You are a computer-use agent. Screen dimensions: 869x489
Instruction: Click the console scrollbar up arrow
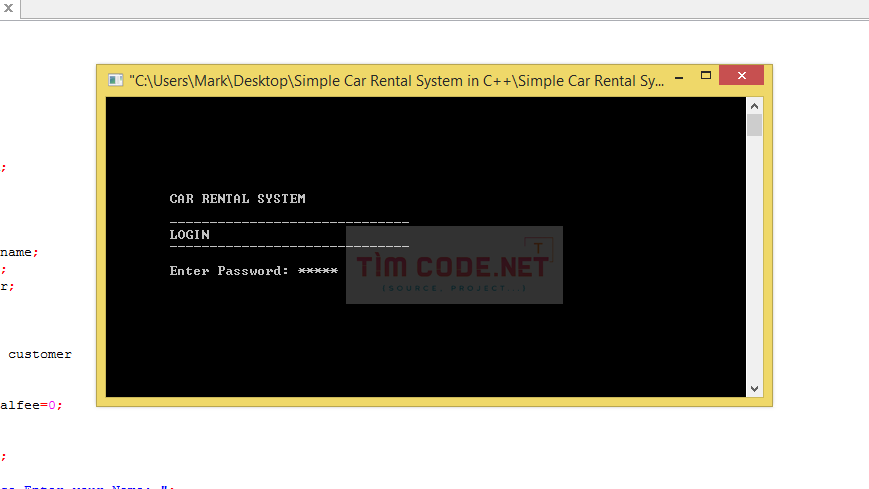(x=754, y=106)
